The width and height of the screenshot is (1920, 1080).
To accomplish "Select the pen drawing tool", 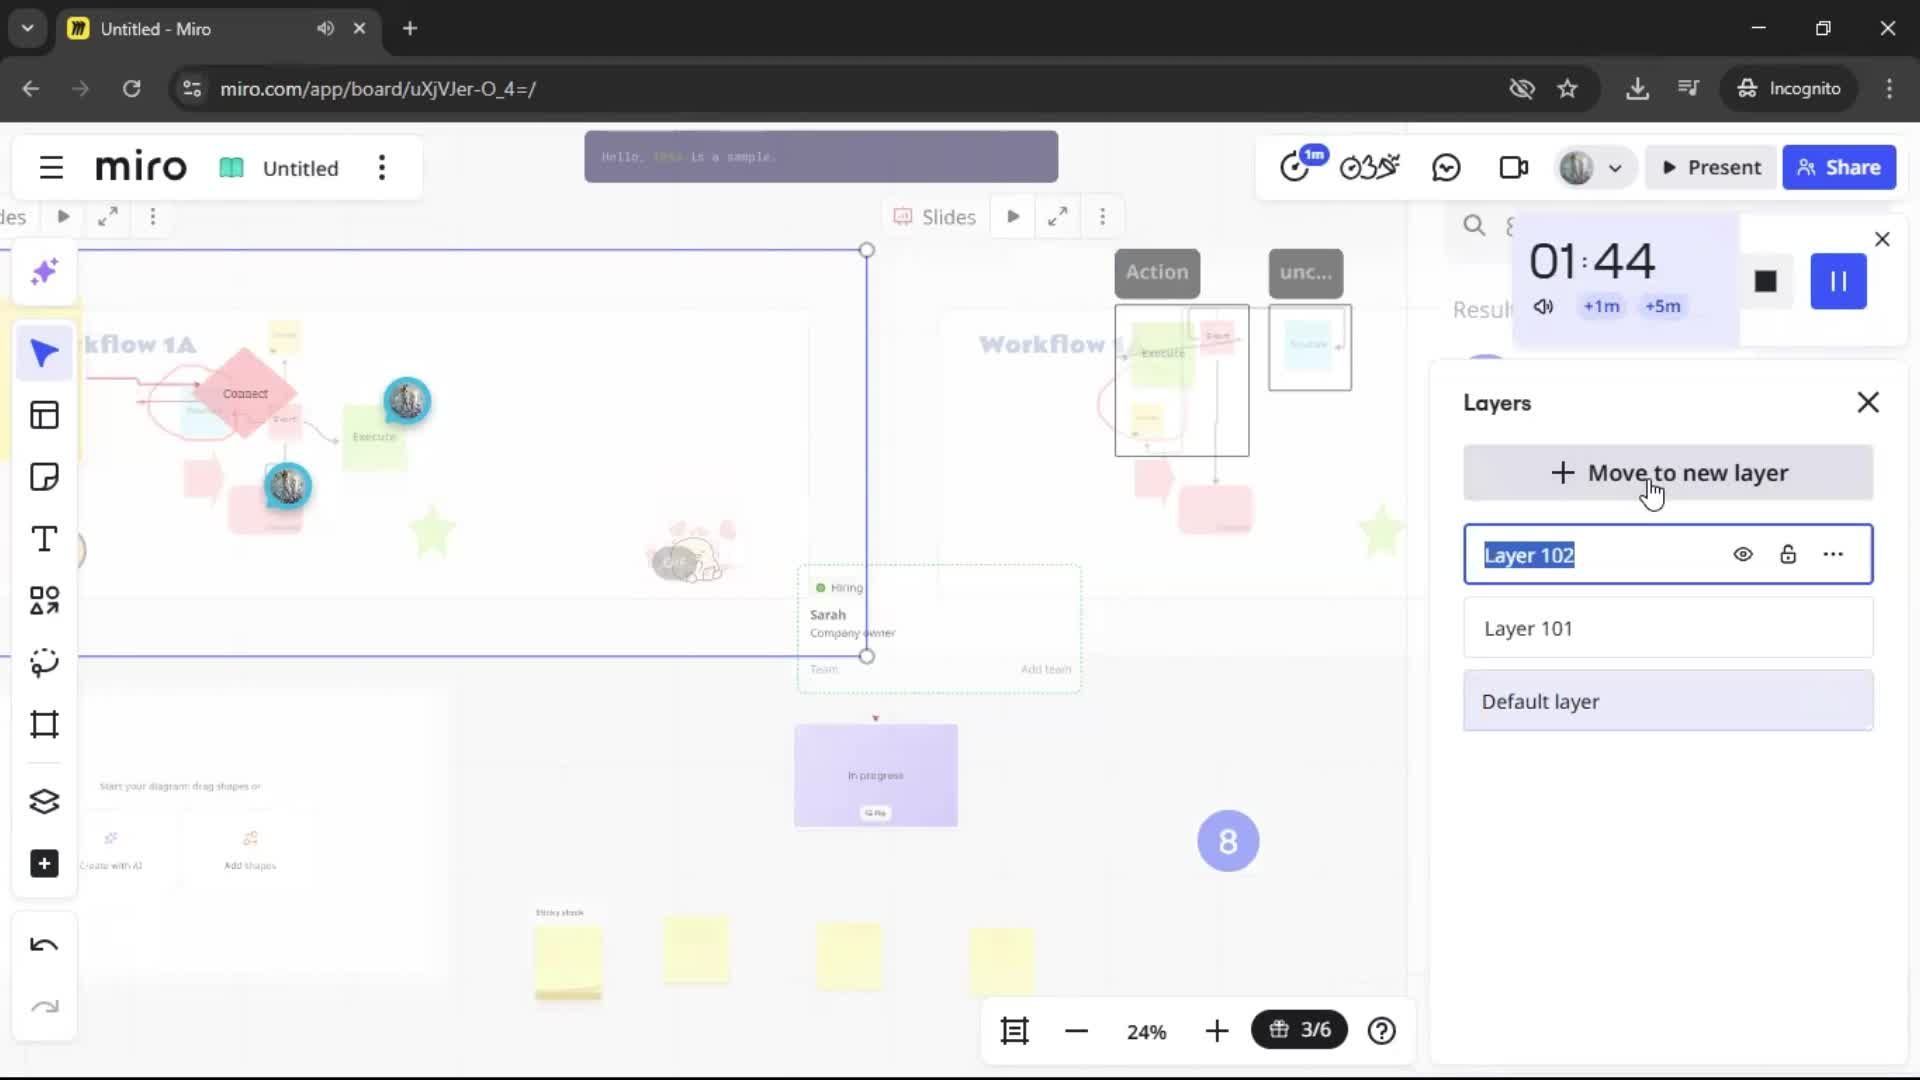I will (x=44, y=663).
